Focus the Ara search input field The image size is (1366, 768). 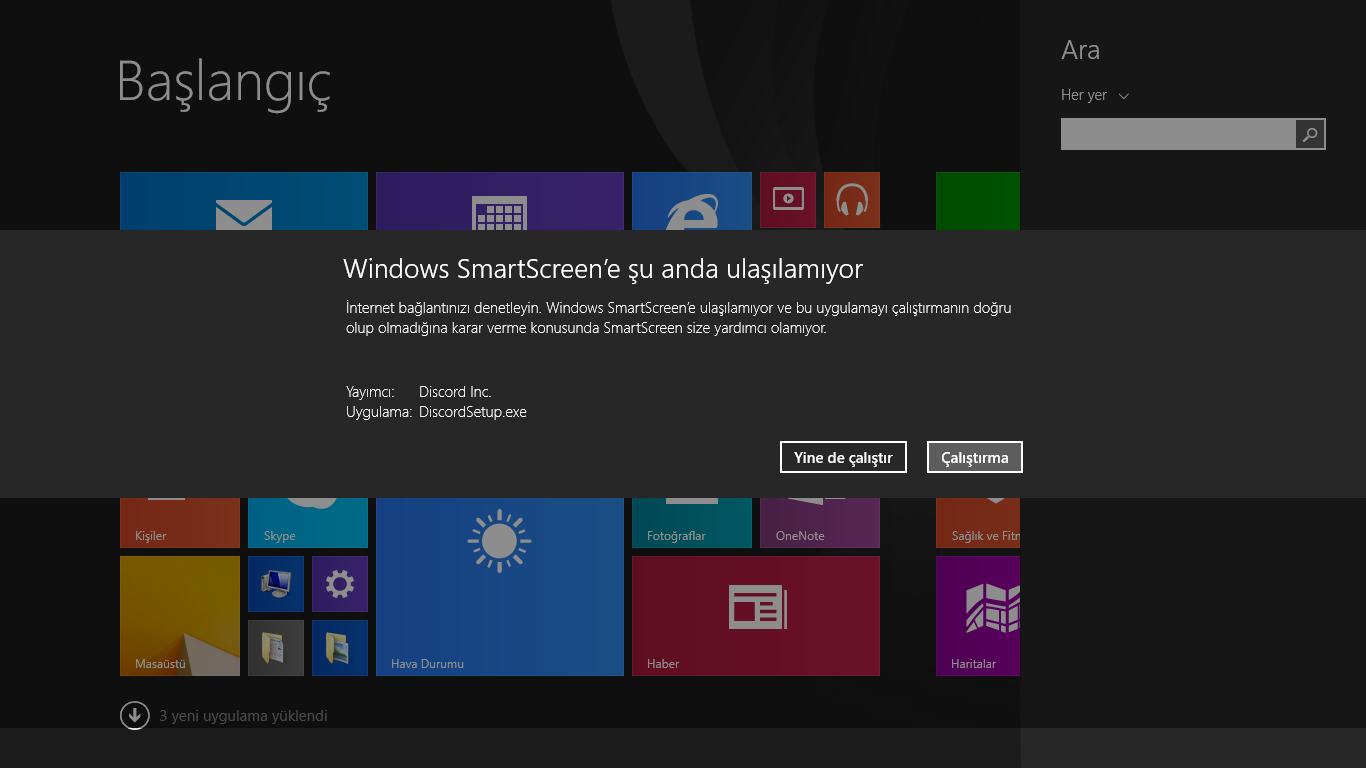click(1178, 134)
